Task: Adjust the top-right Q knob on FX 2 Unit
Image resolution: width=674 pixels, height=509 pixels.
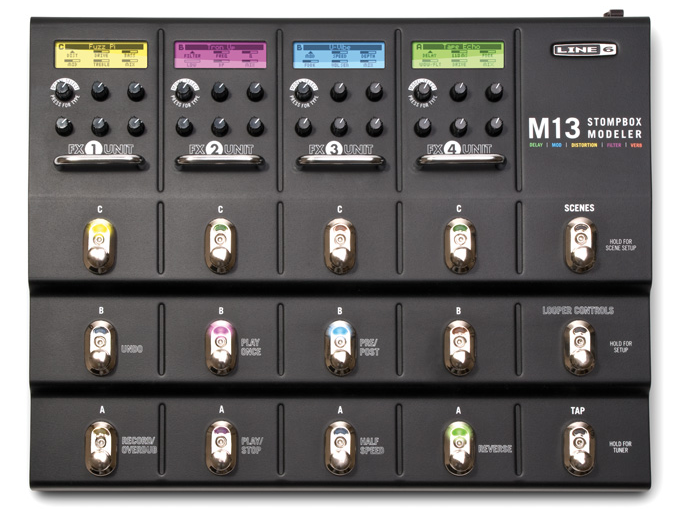Action: pyautogui.click(x=255, y=92)
